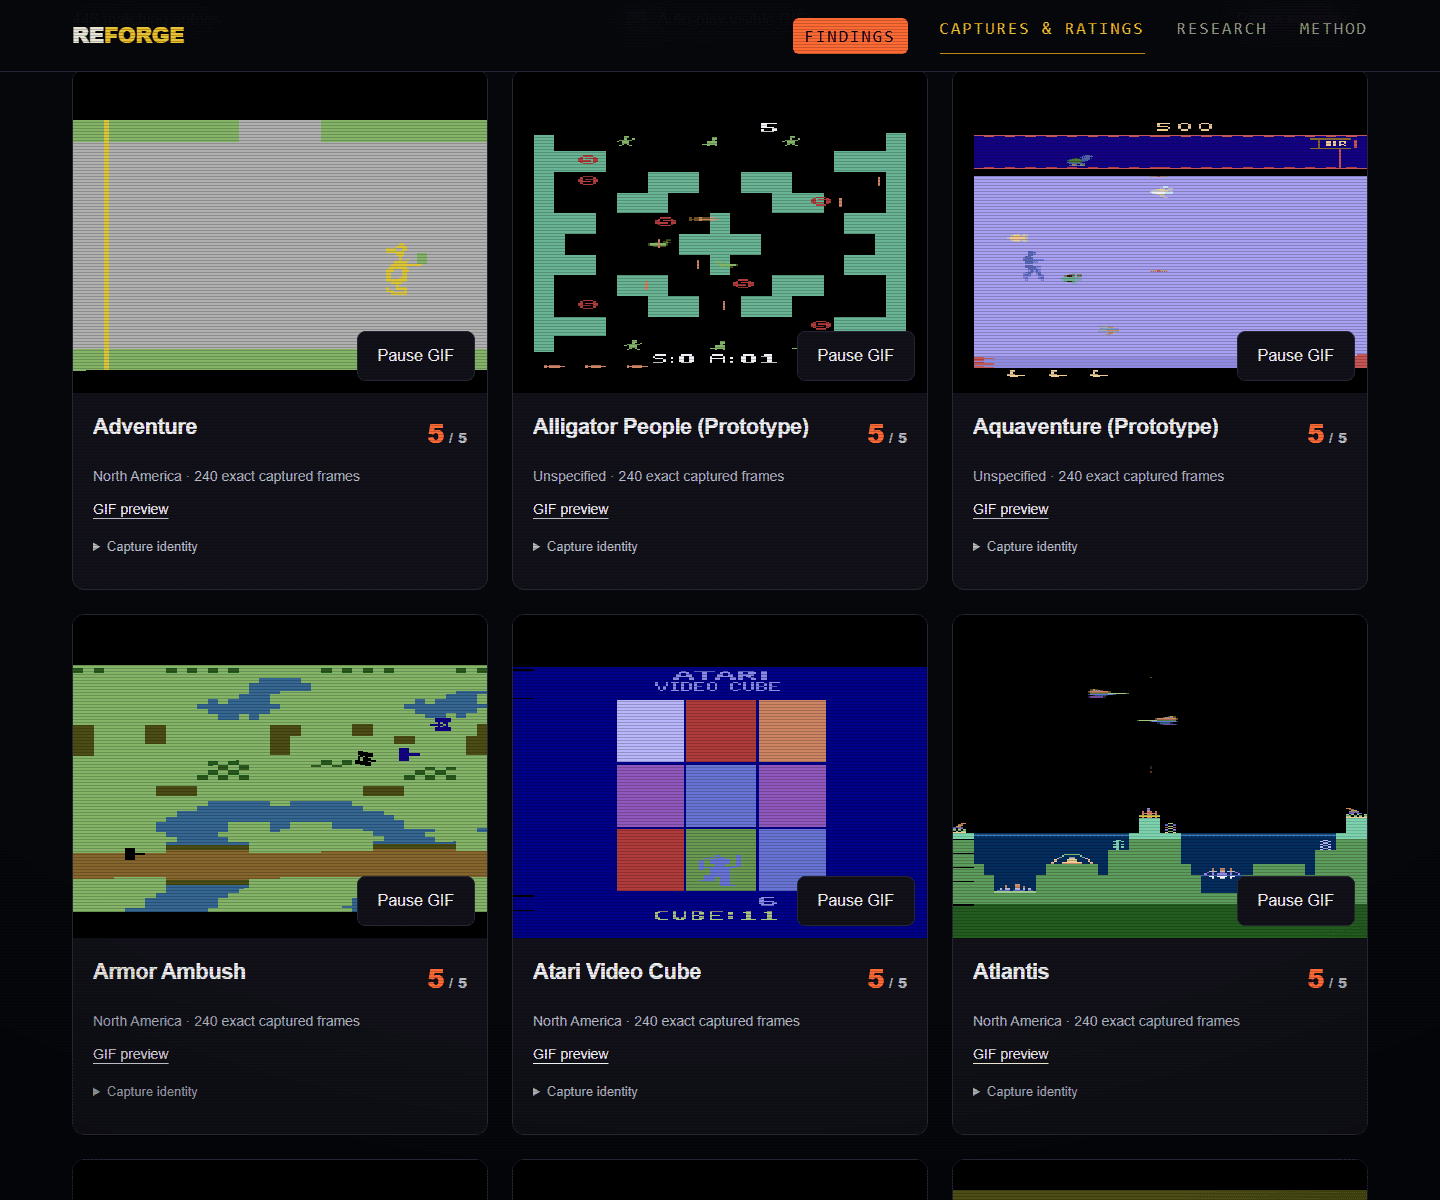Select the Adventure card title
The image size is (1440, 1200).
(145, 427)
